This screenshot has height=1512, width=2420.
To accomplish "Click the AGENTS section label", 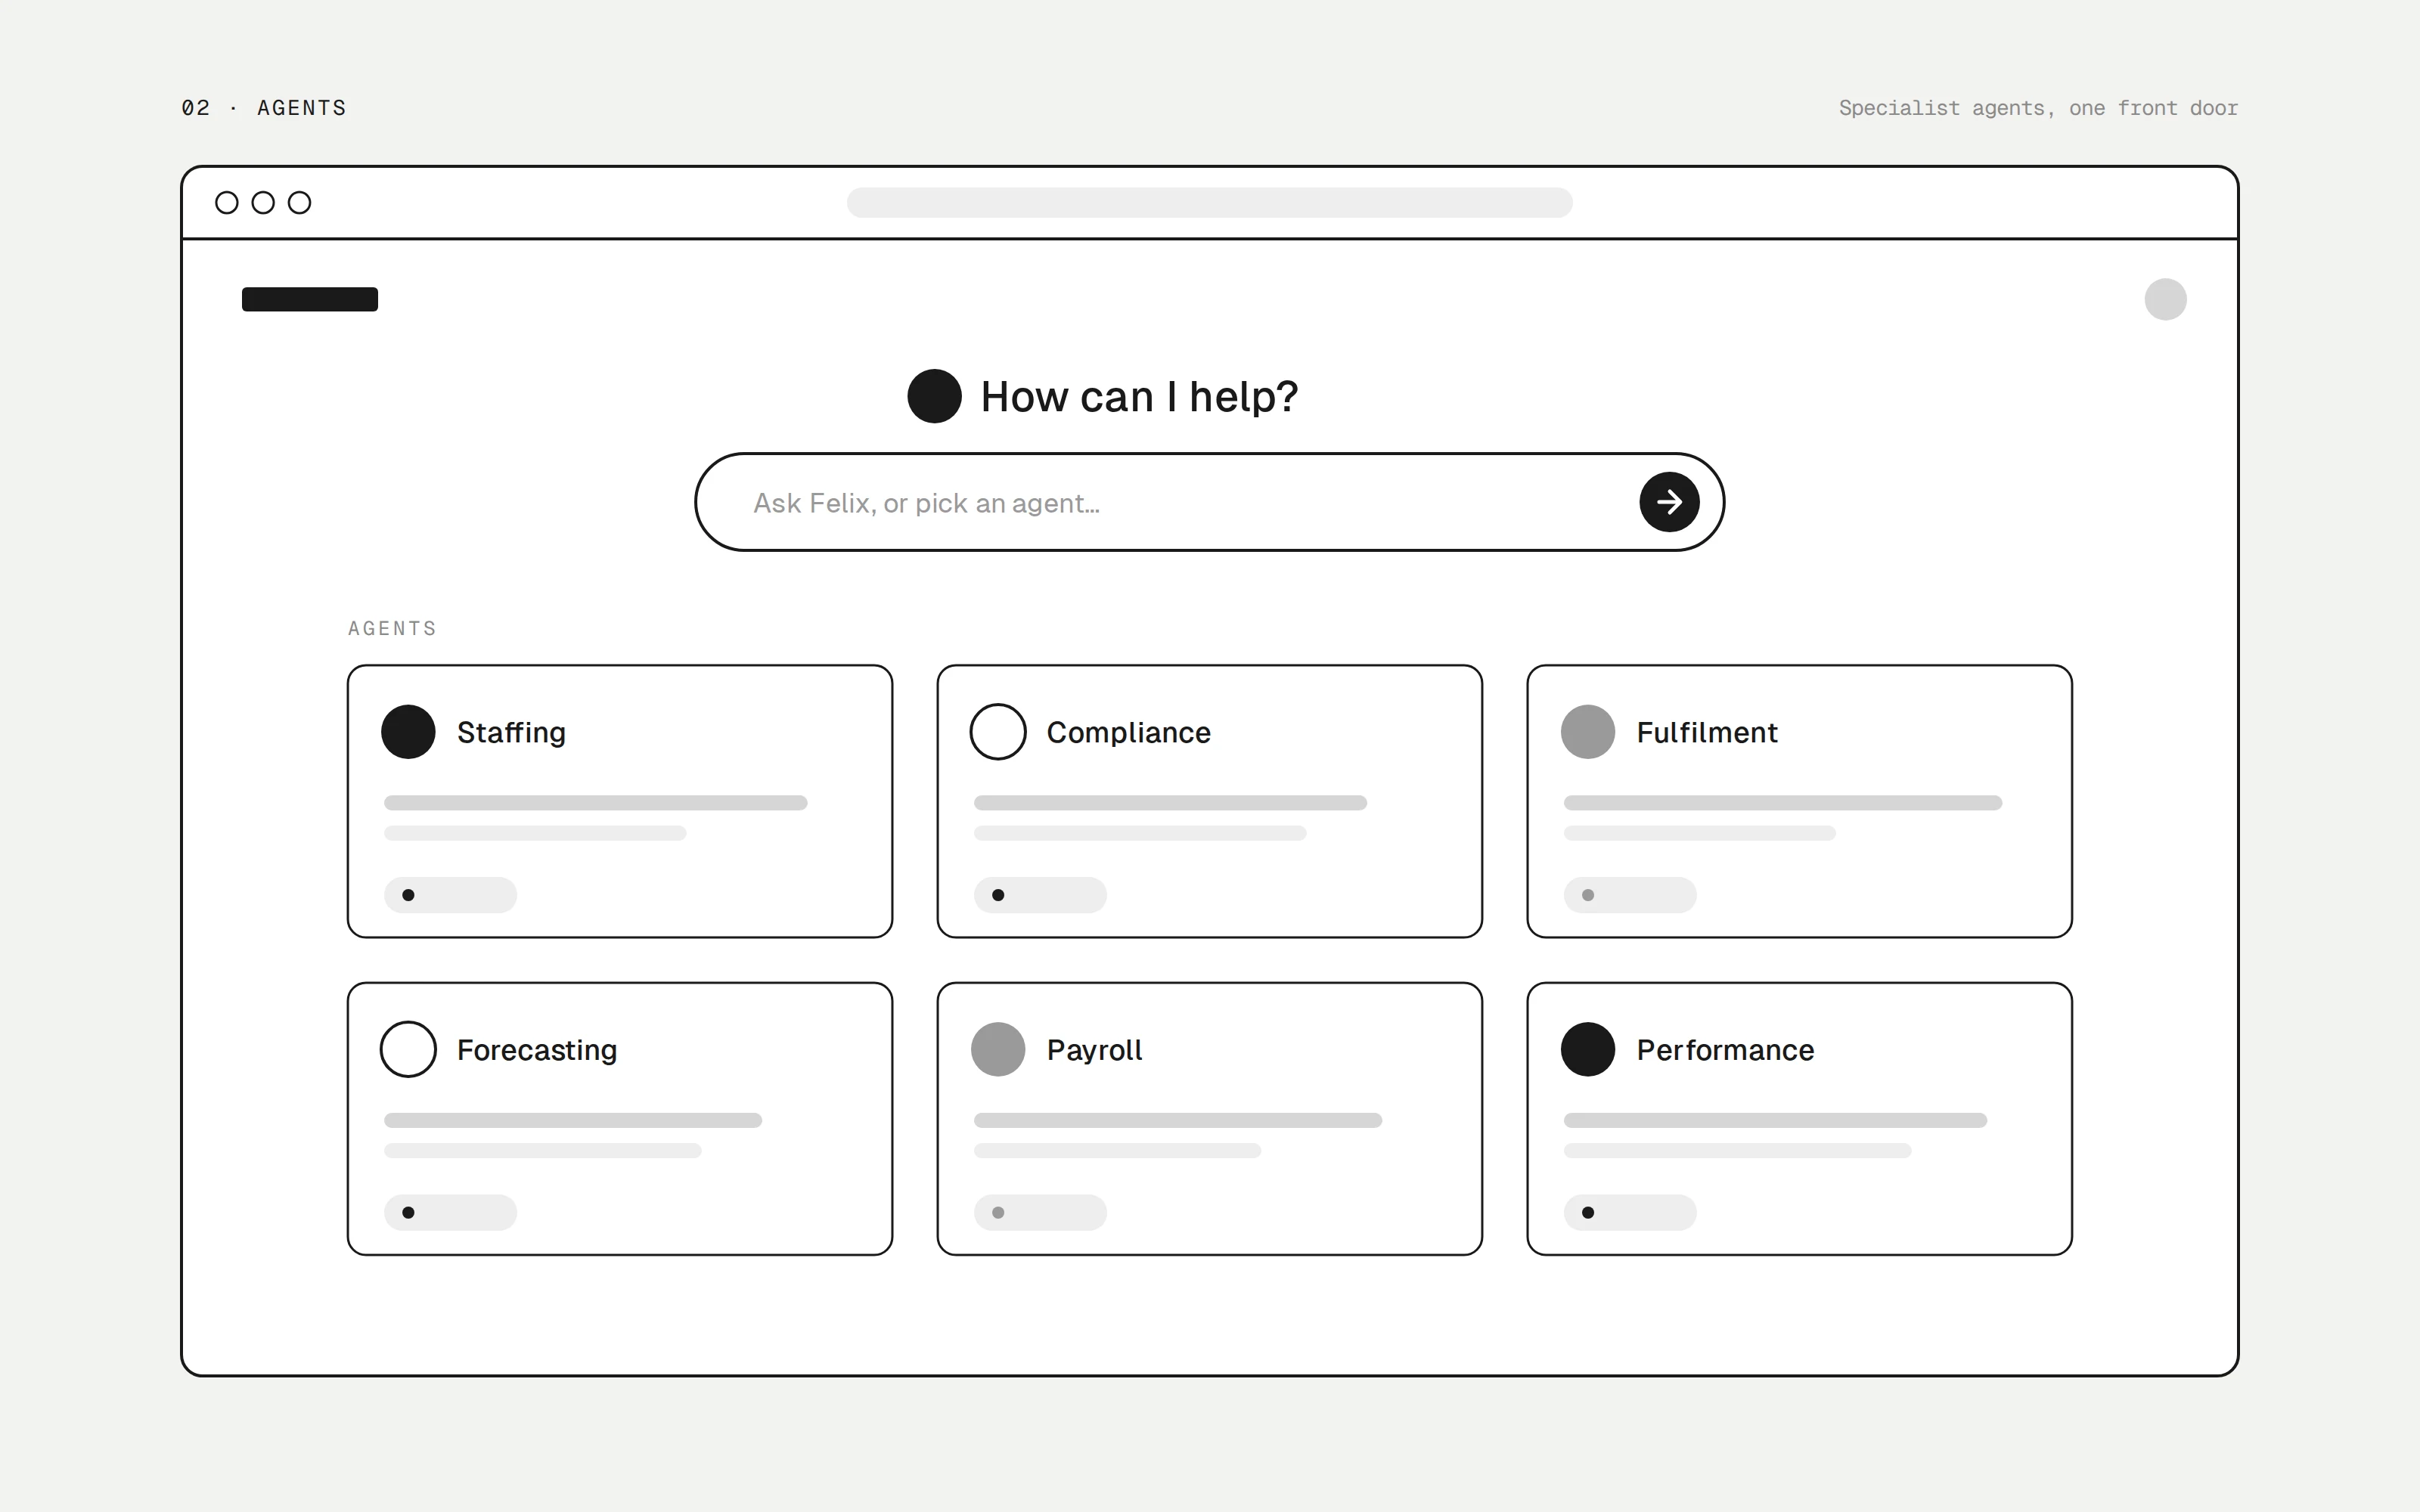I will (x=392, y=628).
